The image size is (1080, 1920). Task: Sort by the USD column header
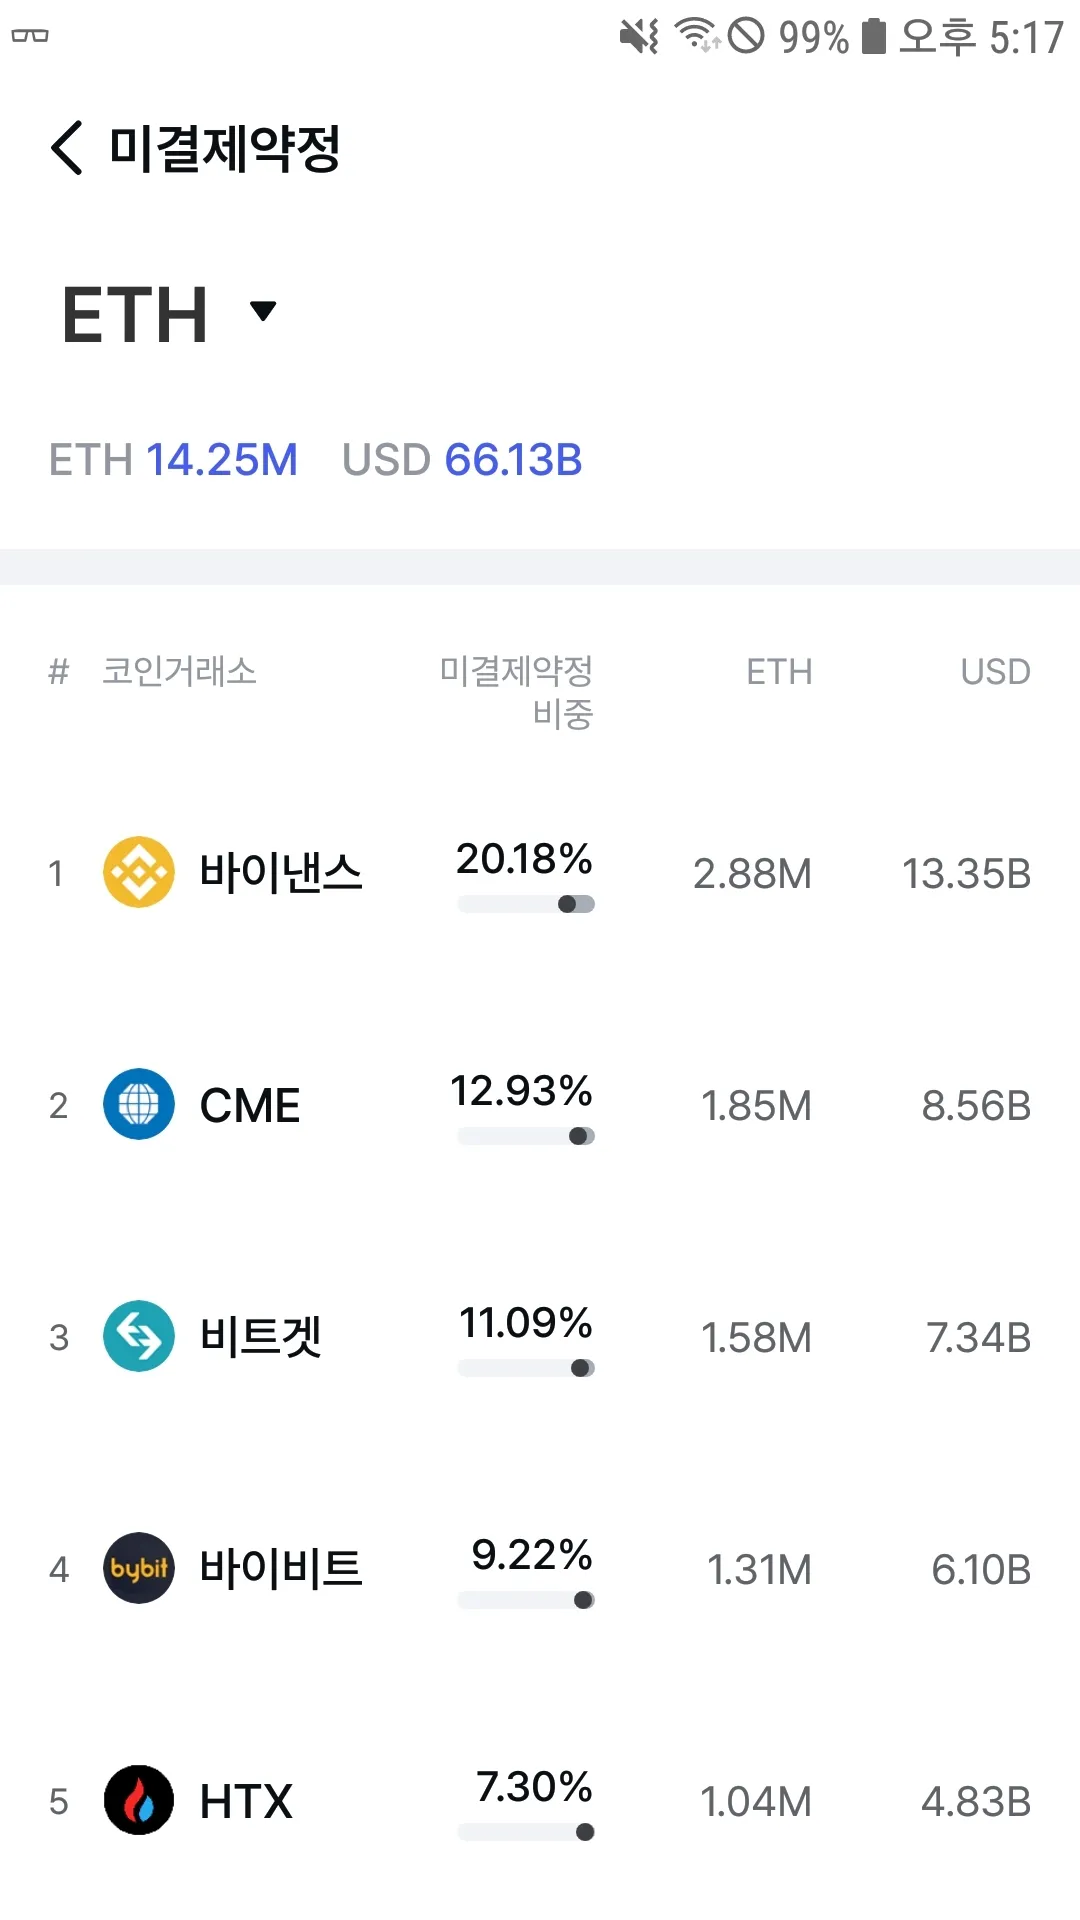point(995,671)
